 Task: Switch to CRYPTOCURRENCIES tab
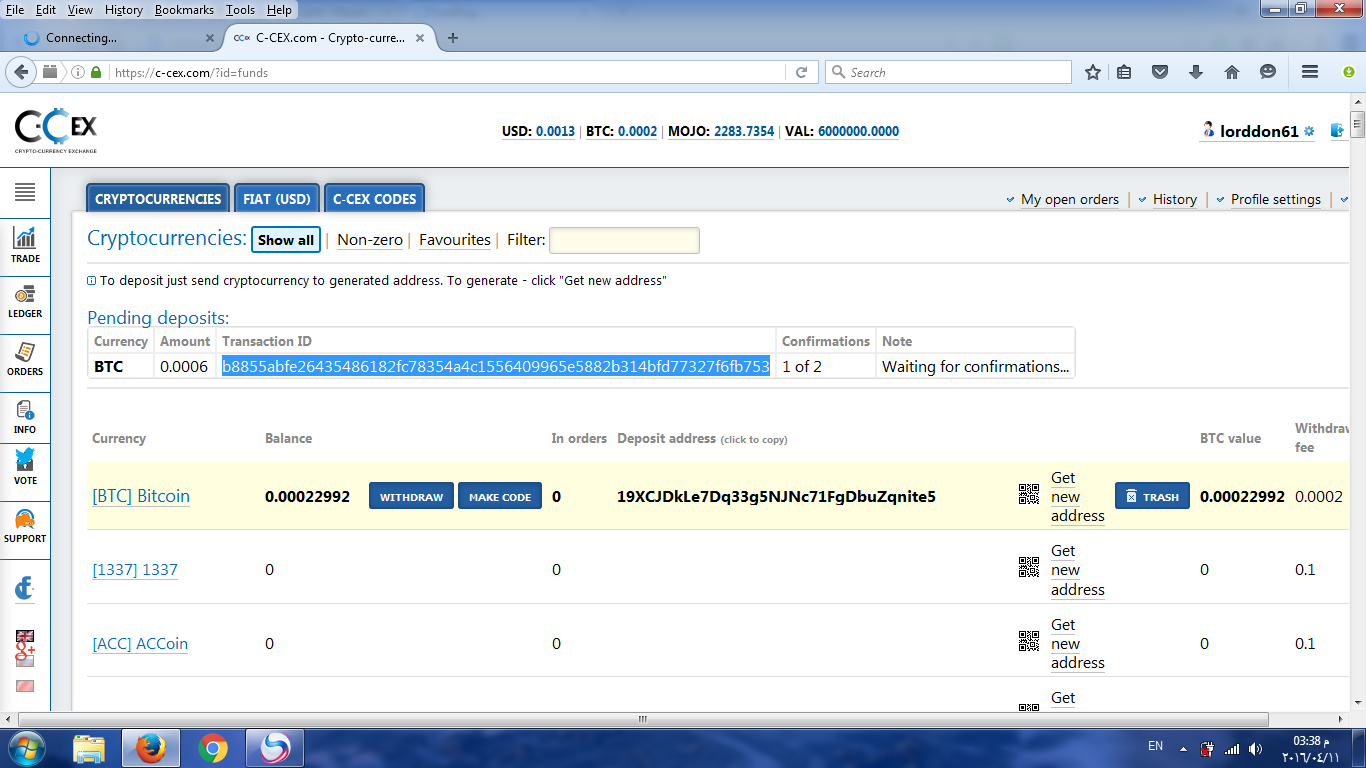point(158,198)
